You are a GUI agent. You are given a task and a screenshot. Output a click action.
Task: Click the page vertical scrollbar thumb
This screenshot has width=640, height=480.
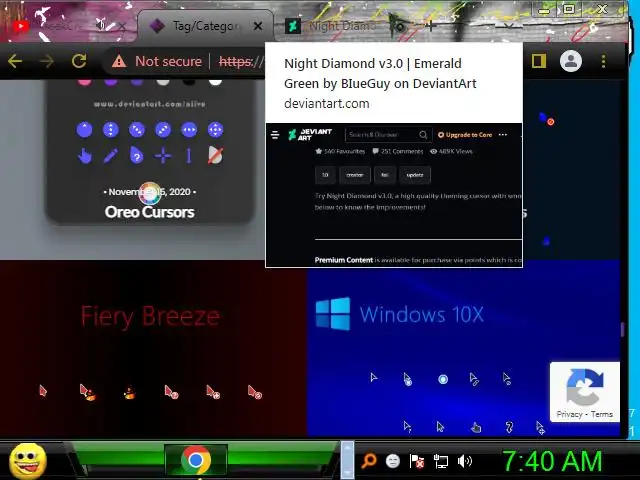point(622,330)
